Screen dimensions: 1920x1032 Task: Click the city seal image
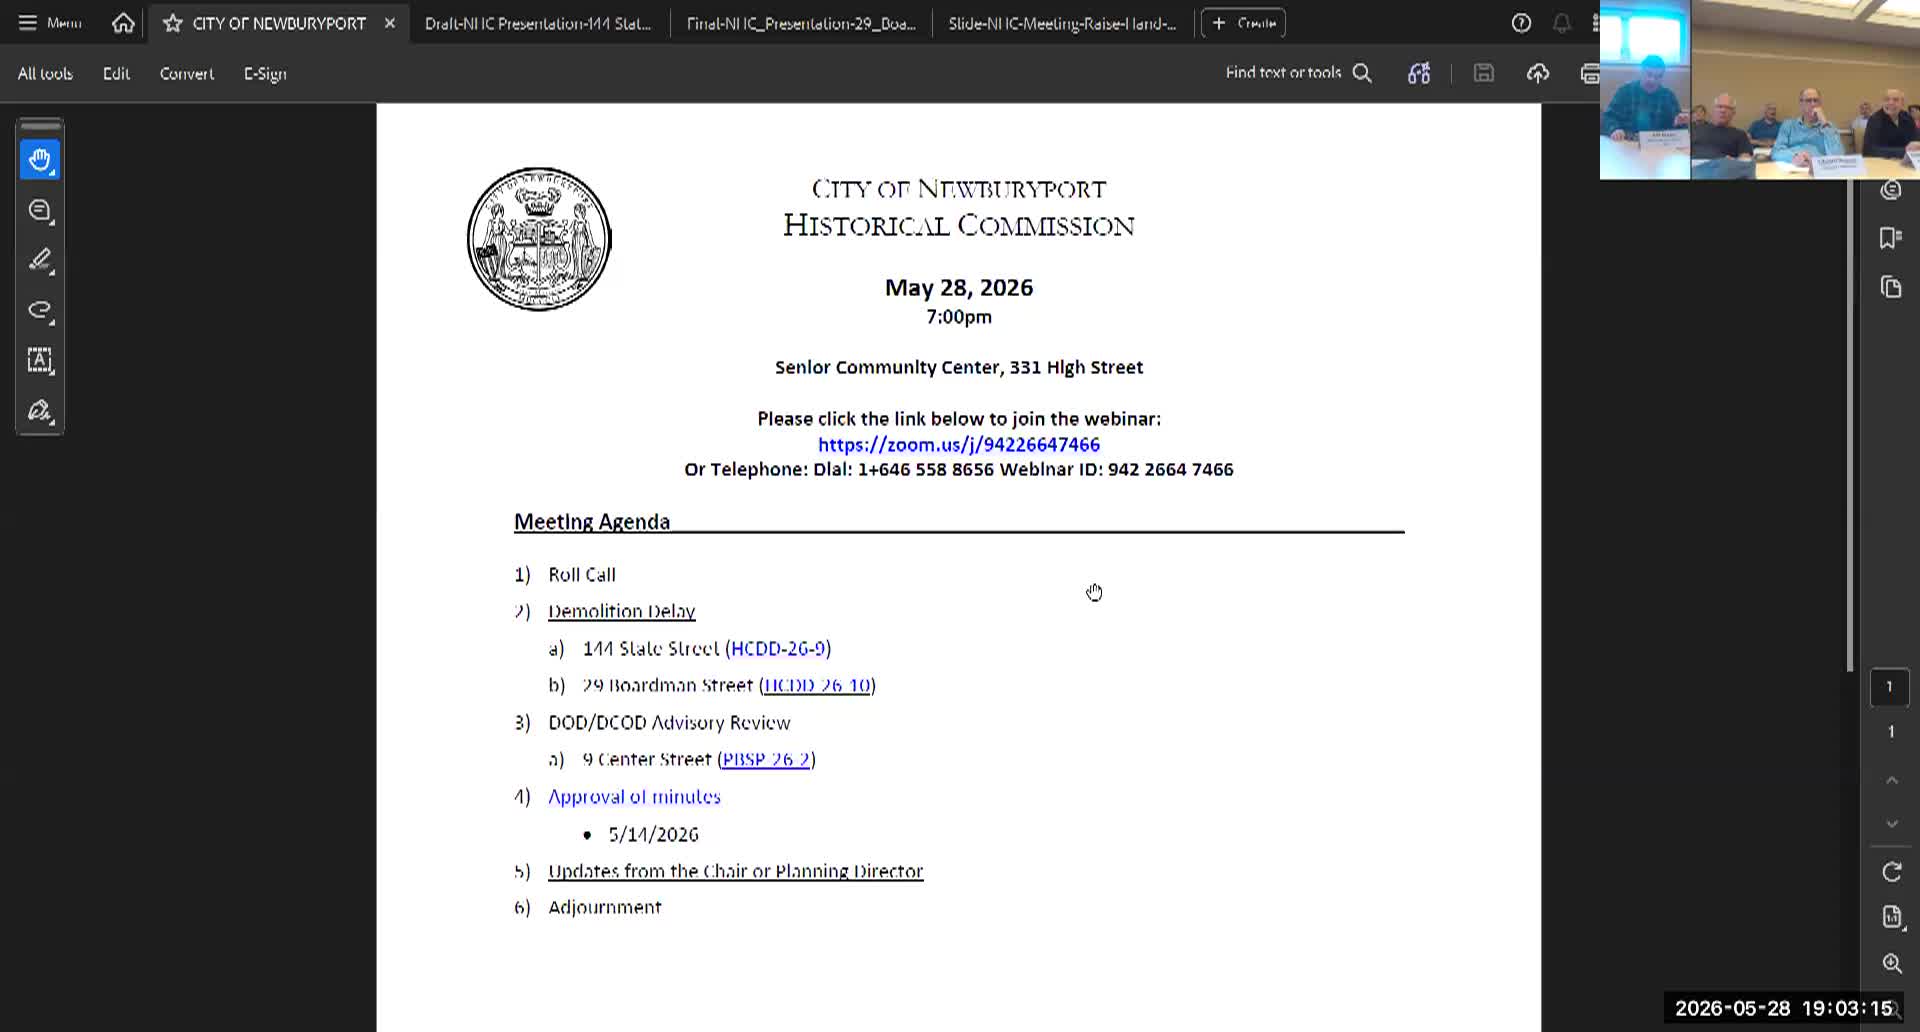(x=539, y=239)
